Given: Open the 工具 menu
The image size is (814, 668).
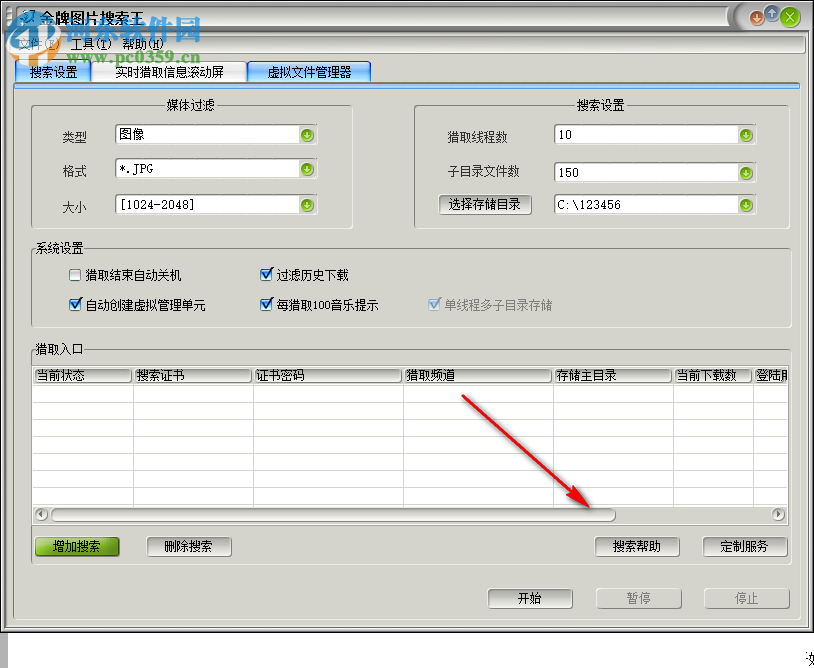Looking at the screenshot, I should (x=89, y=44).
